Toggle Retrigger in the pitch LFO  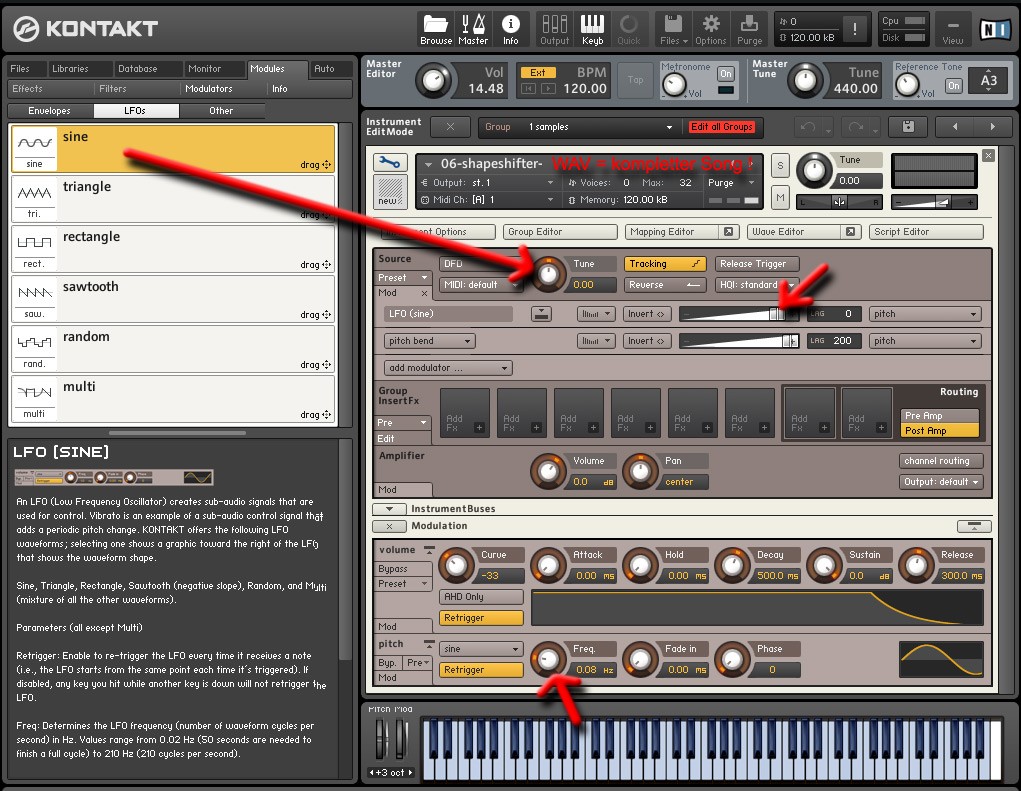click(482, 669)
